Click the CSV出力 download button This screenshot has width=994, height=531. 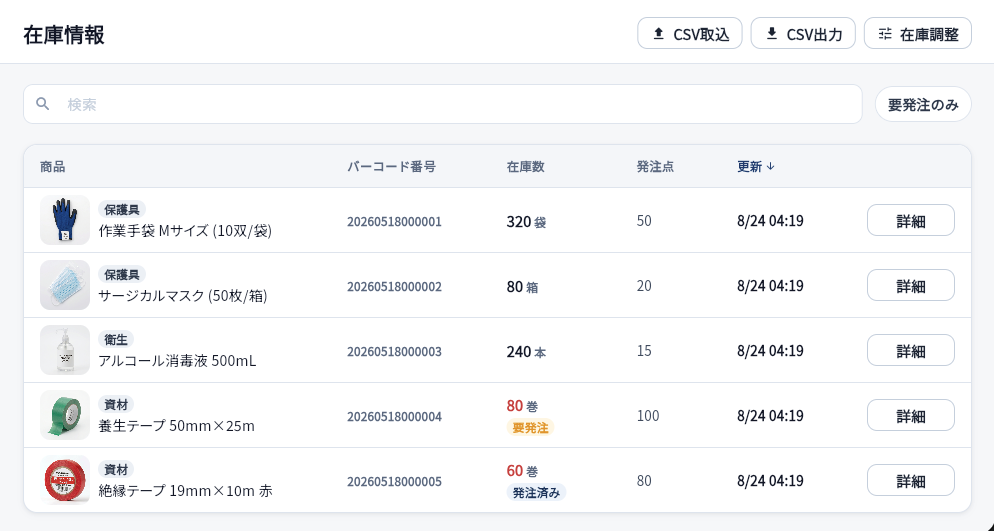[x=803, y=34]
